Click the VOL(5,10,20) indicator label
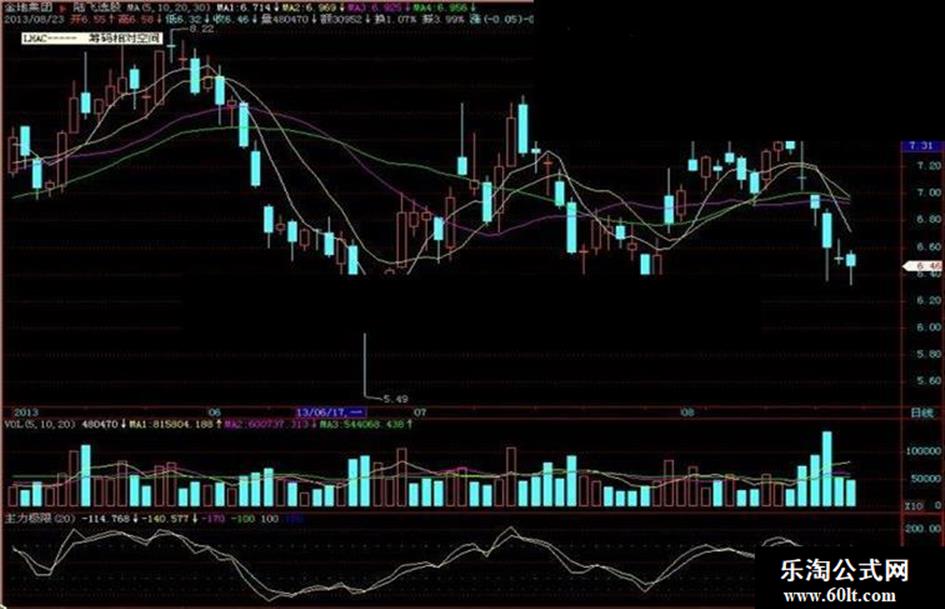Image resolution: width=945 pixels, height=609 pixels. click(40, 424)
